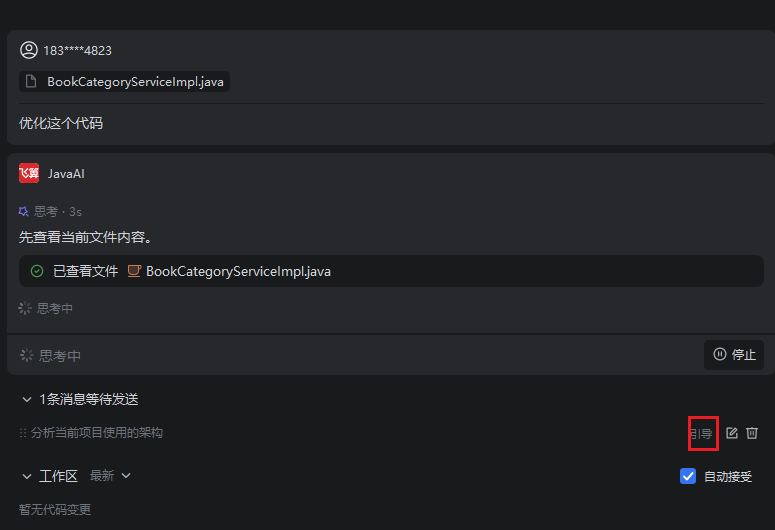The width and height of the screenshot is (775, 530).
Task: Click the green checkmark beside 已查看文件
Action: (x=37, y=271)
